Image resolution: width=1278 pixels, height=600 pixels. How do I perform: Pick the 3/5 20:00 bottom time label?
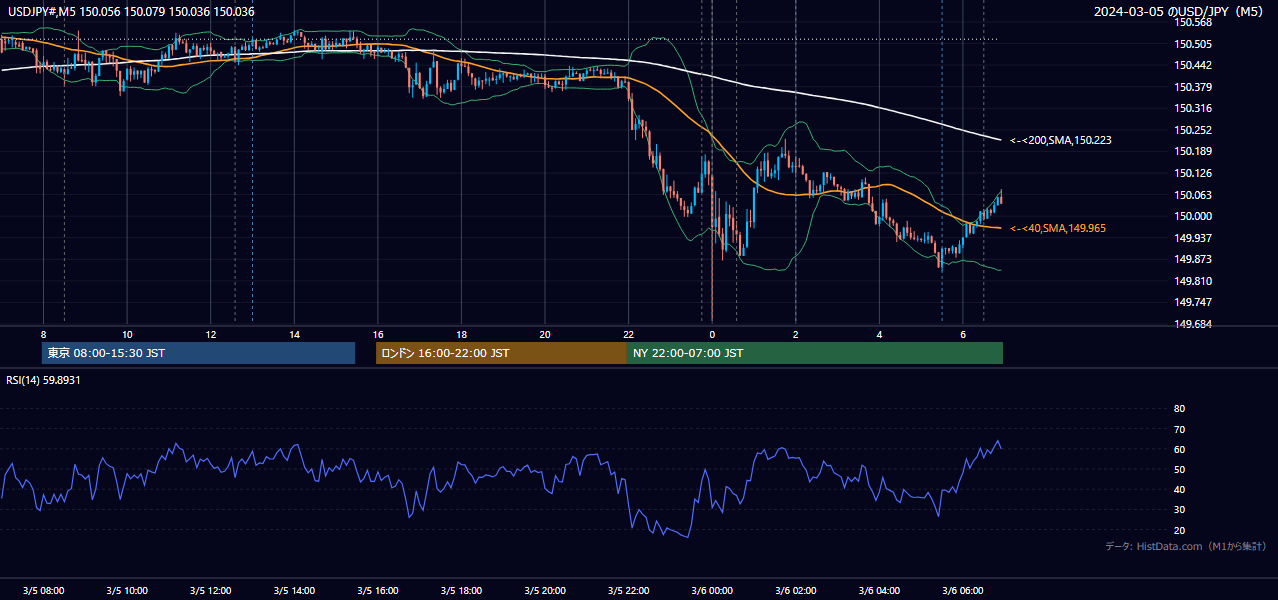click(x=545, y=591)
